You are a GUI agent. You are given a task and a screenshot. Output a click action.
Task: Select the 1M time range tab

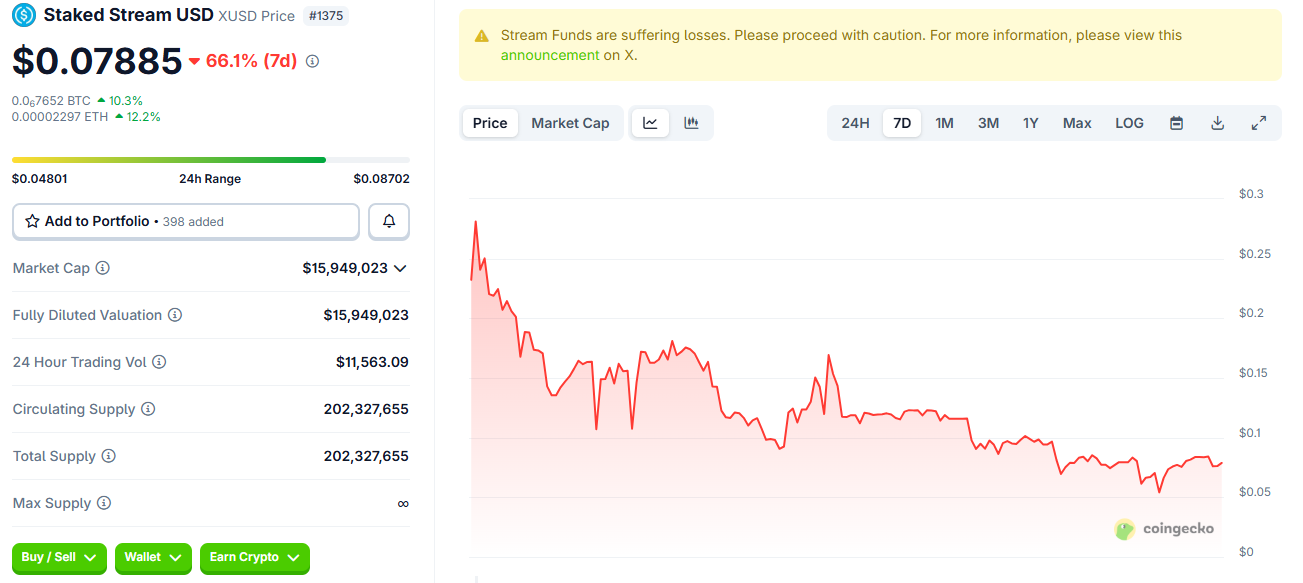point(944,123)
